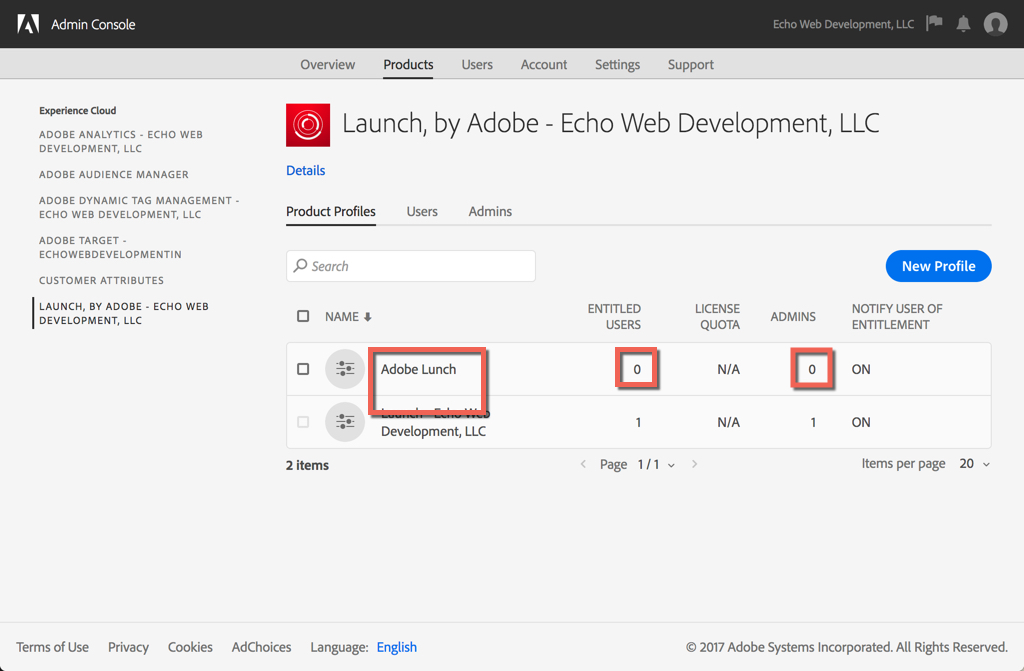Open the Adobe Lunch profile name

419,369
